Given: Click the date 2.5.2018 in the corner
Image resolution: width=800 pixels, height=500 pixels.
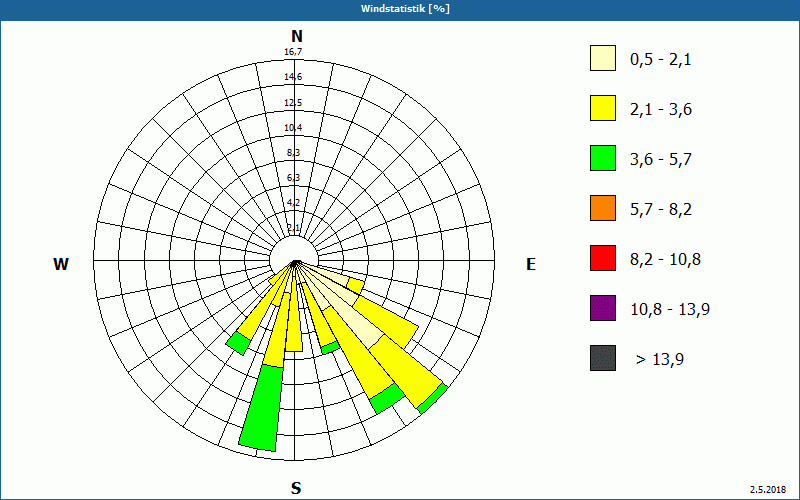Looking at the screenshot, I should click(x=768, y=489).
